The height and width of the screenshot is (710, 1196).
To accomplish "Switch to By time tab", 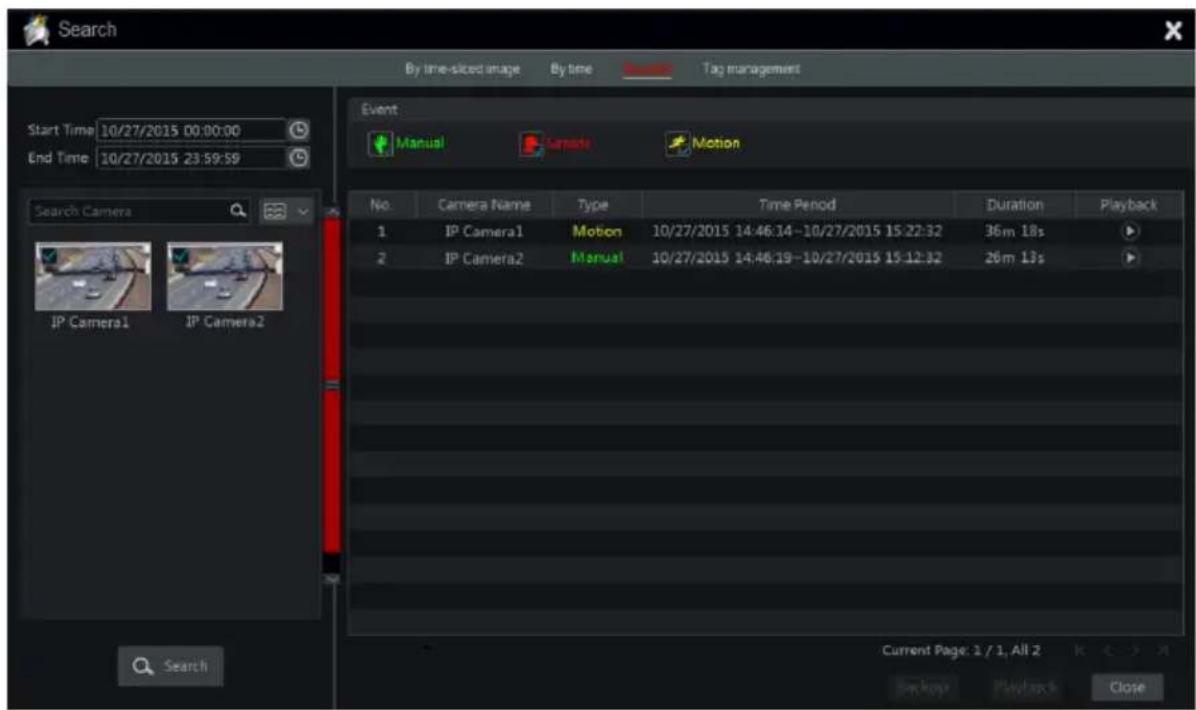I will (x=571, y=69).
